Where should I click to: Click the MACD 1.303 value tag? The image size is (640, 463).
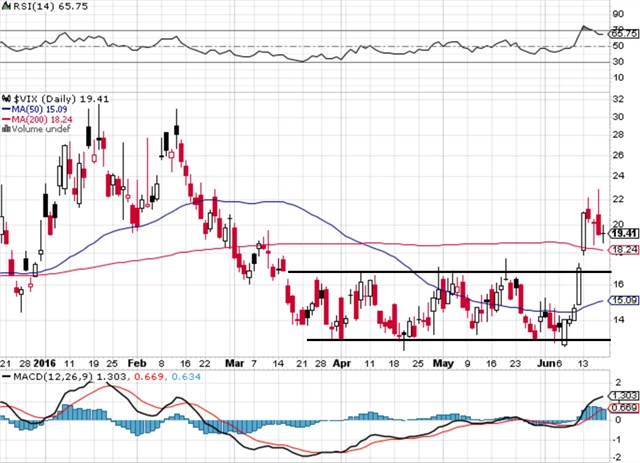coord(624,397)
